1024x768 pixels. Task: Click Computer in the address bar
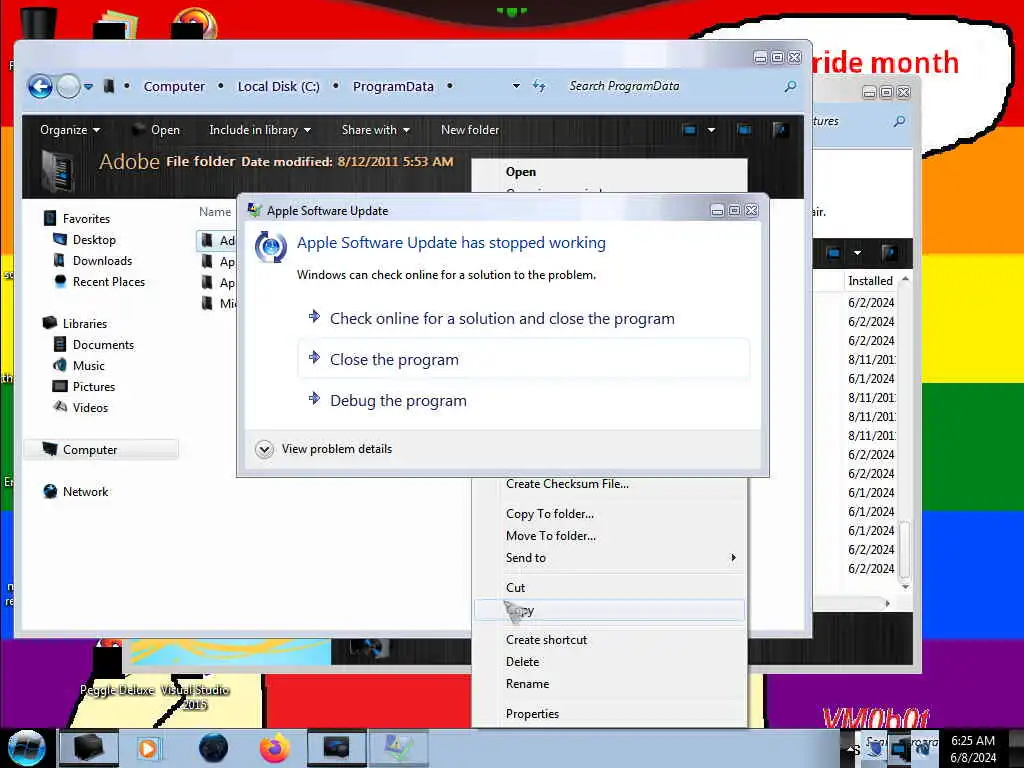(x=174, y=86)
